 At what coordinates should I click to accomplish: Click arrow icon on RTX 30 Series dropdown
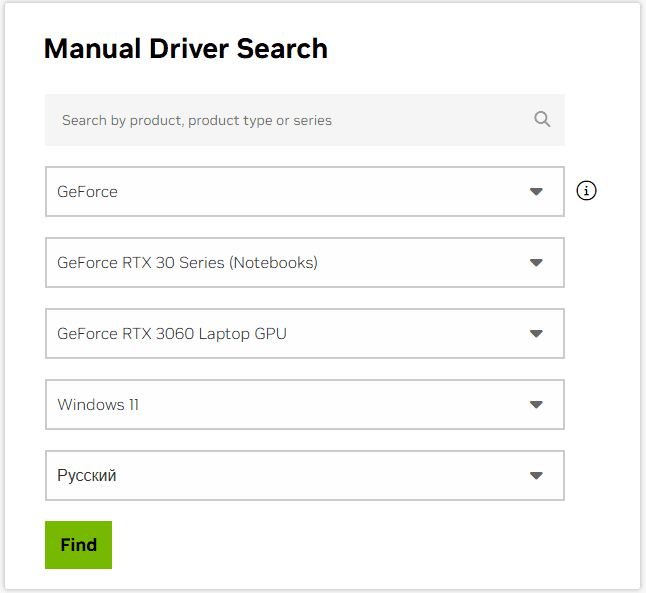click(x=536, y=263)
